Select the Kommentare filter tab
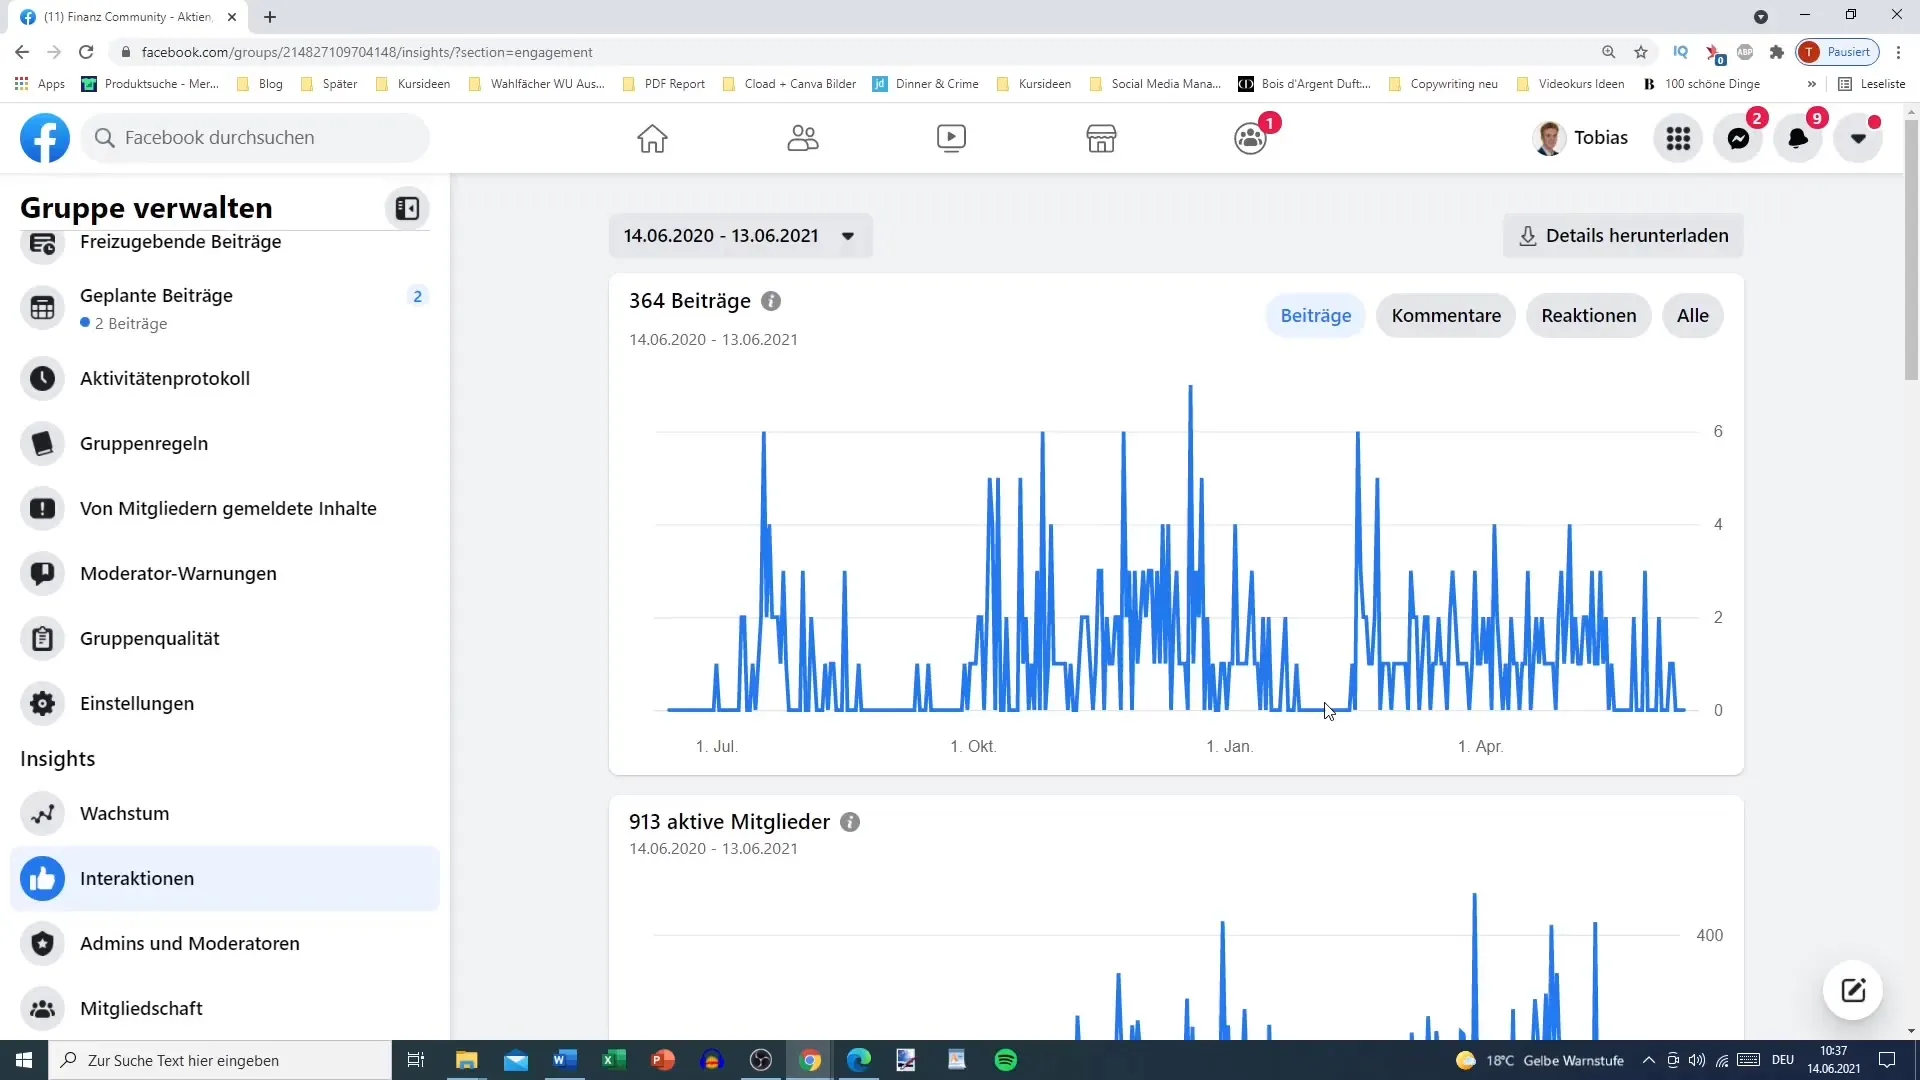 (1447, 315)
